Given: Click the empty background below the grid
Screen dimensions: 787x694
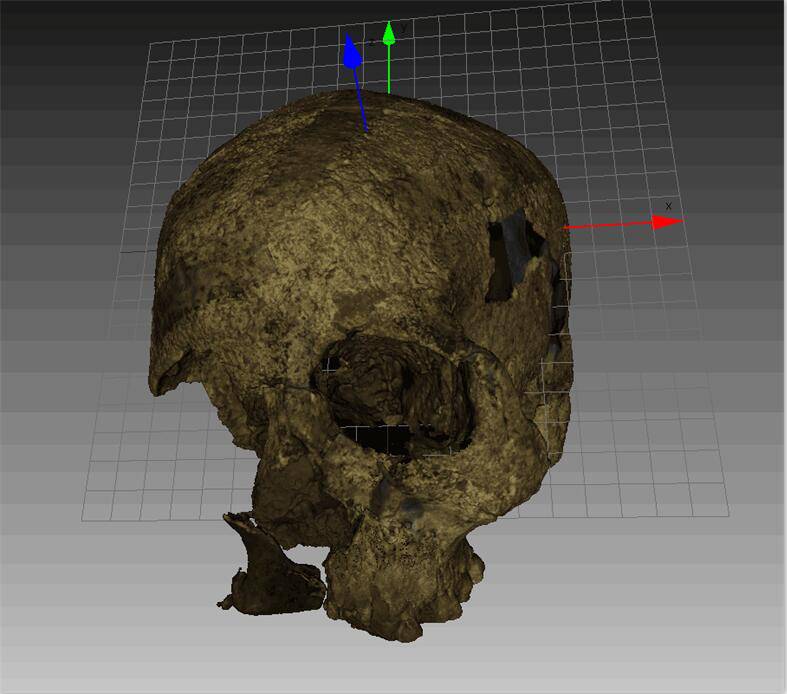Looking at the screenshot, I should [600, 620].
